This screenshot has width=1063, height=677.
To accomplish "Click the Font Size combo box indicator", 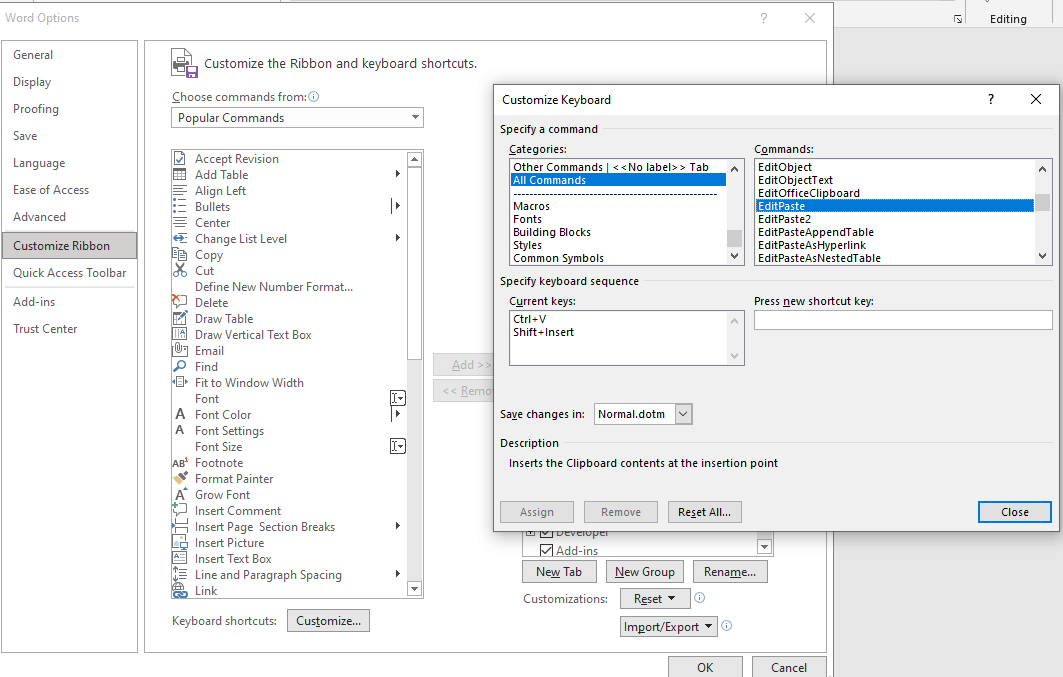I will tap(398, 446).
